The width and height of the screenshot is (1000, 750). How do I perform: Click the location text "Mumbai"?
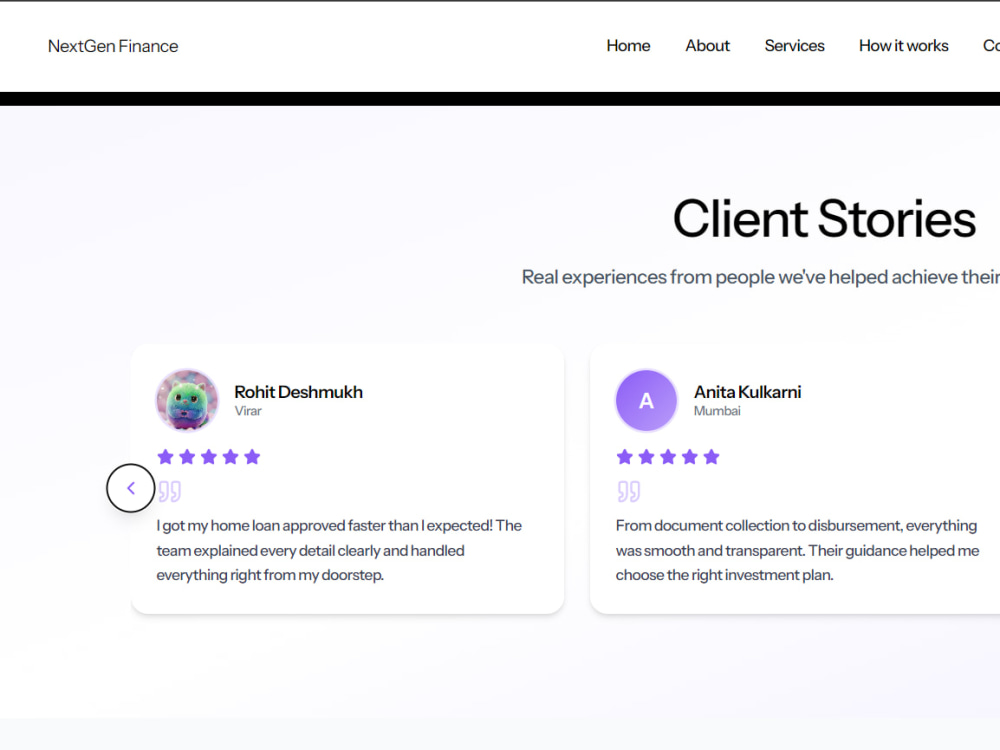[x=717, y=411]
